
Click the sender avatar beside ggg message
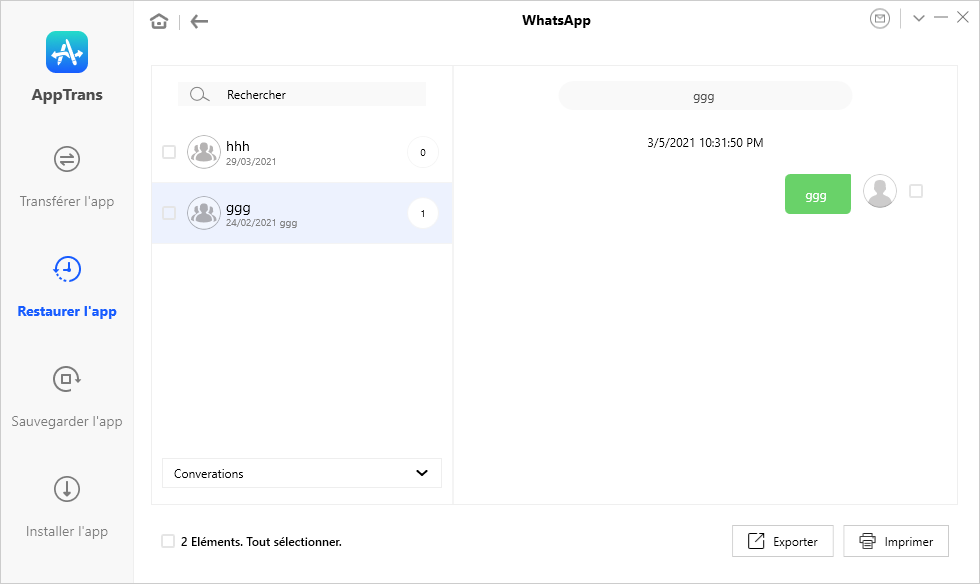880,191
